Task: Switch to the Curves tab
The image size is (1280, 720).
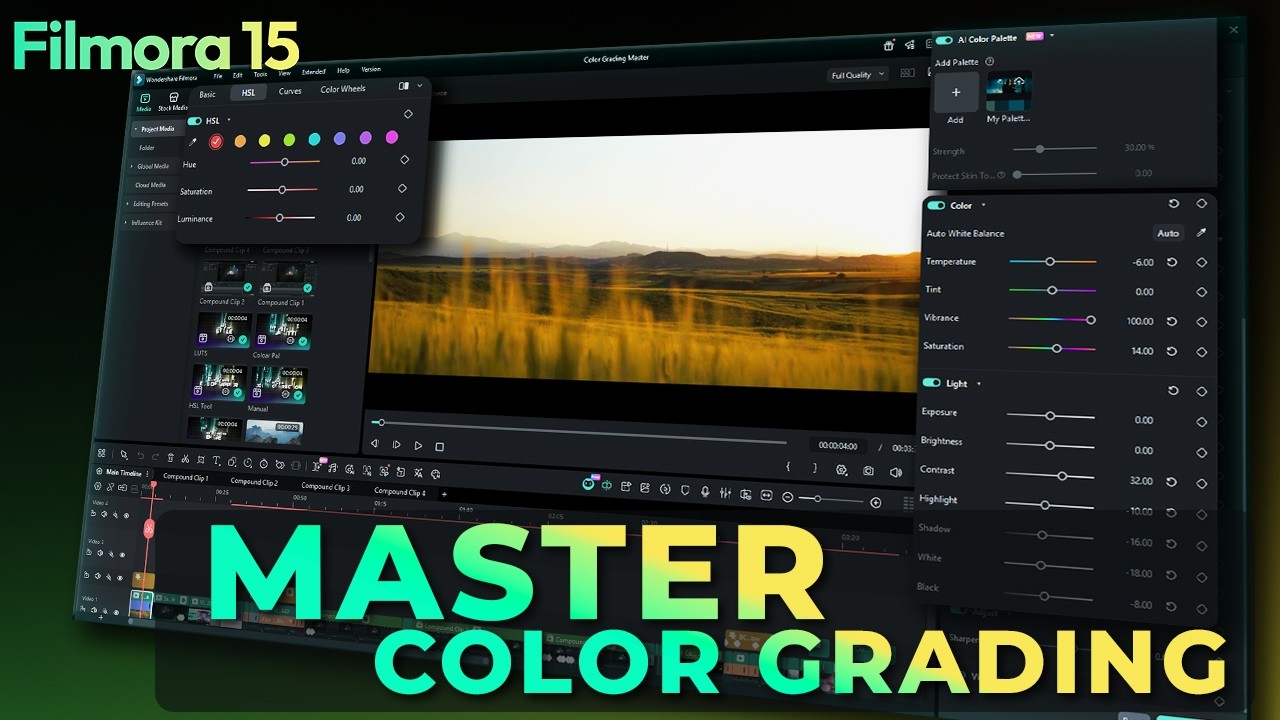Action: (290, 91)
